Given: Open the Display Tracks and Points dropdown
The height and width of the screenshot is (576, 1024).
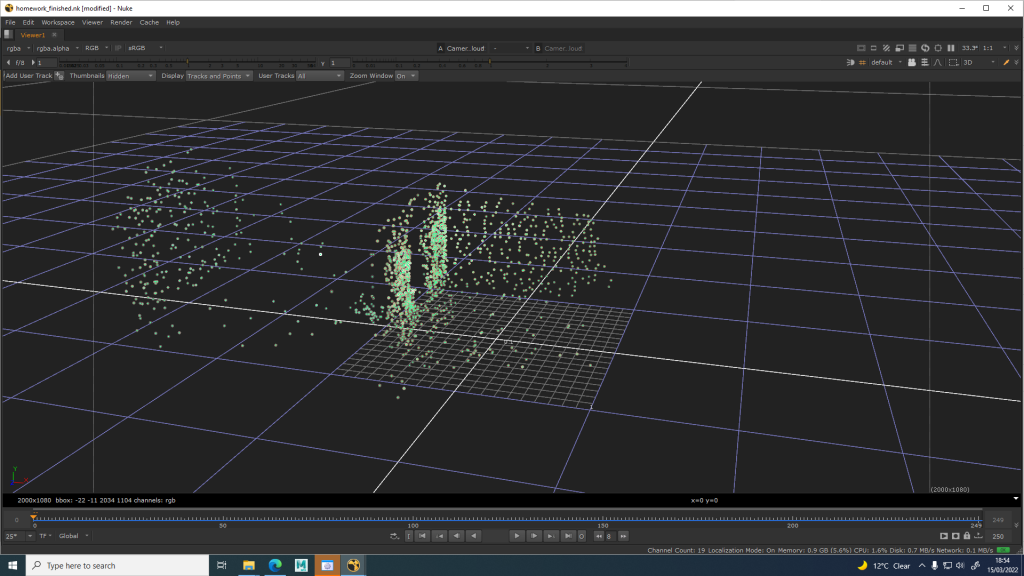Looking at the screenshot, I should coord(218,76).
